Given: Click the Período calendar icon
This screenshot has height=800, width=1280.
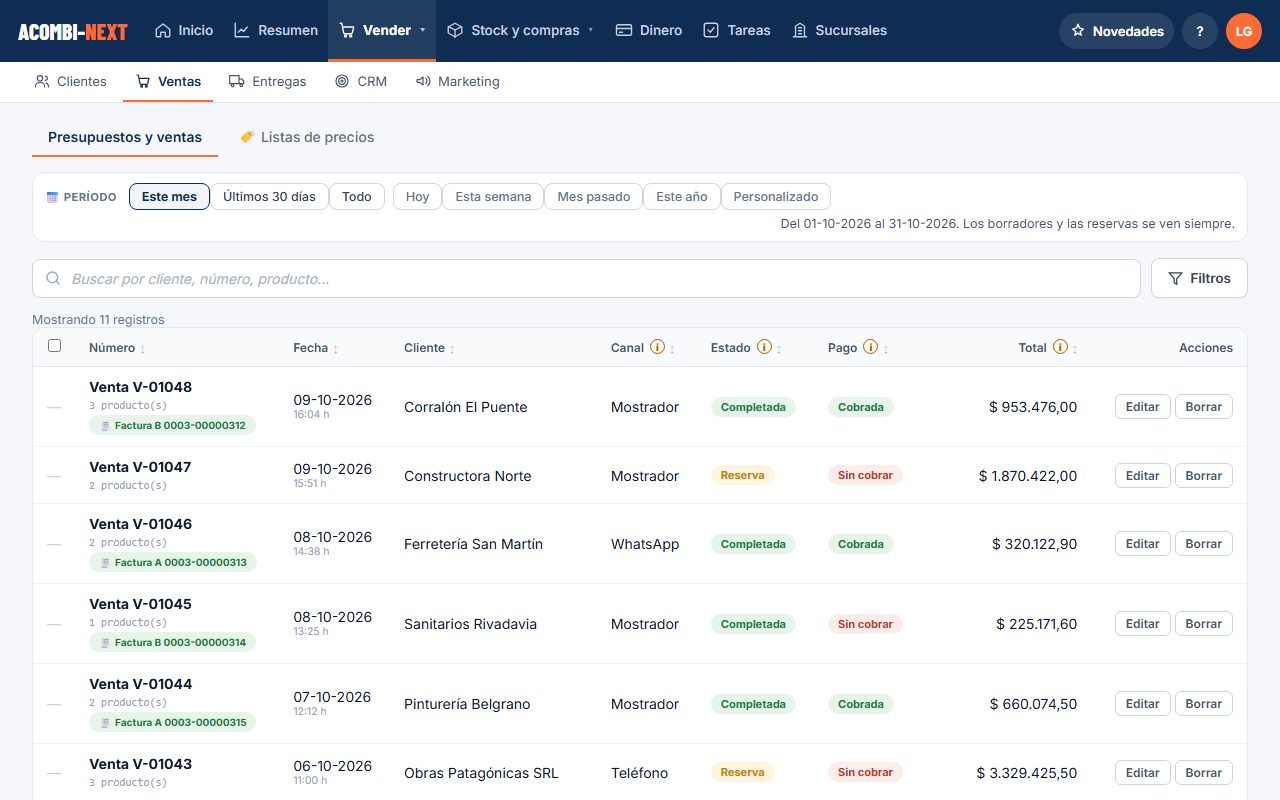Looking at the screenshot, I should (53, 197).
